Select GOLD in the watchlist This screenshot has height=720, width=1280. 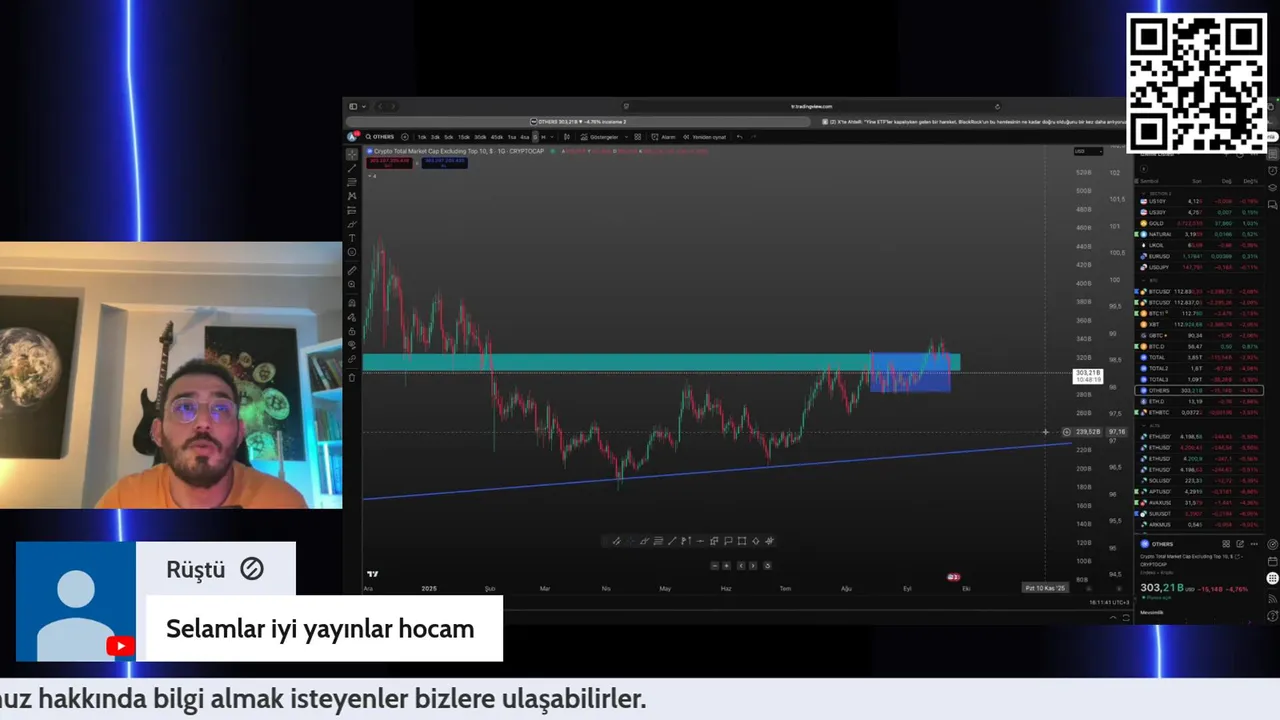[1200, 223]
